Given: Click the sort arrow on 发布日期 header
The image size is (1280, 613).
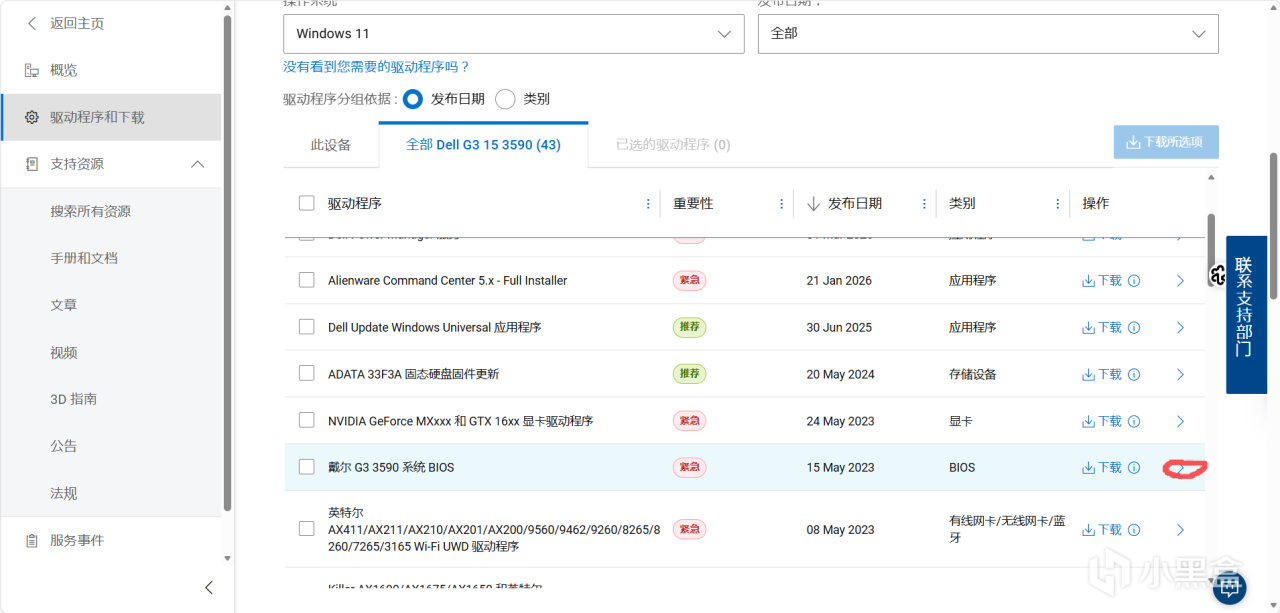Looking at the screenshot, I should (813, 203).
